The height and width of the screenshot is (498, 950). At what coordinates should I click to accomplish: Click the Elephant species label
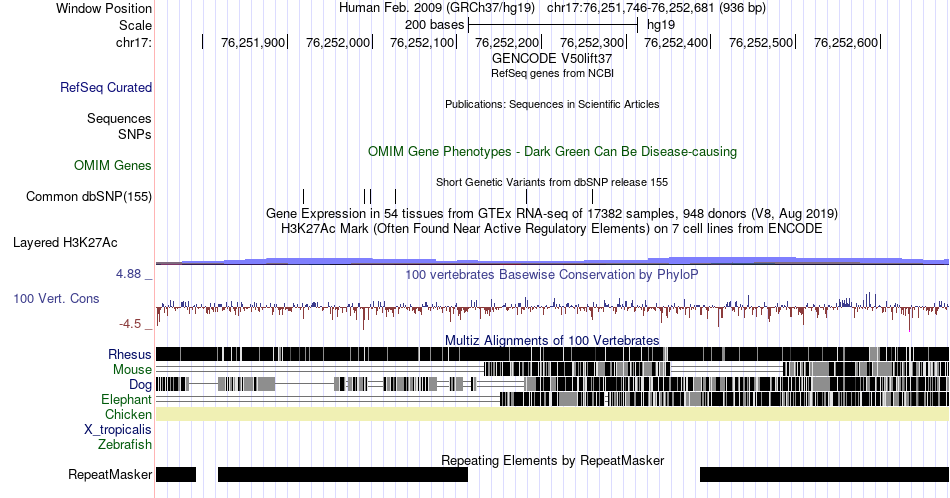pyautogui.click(x=127, y=399)
